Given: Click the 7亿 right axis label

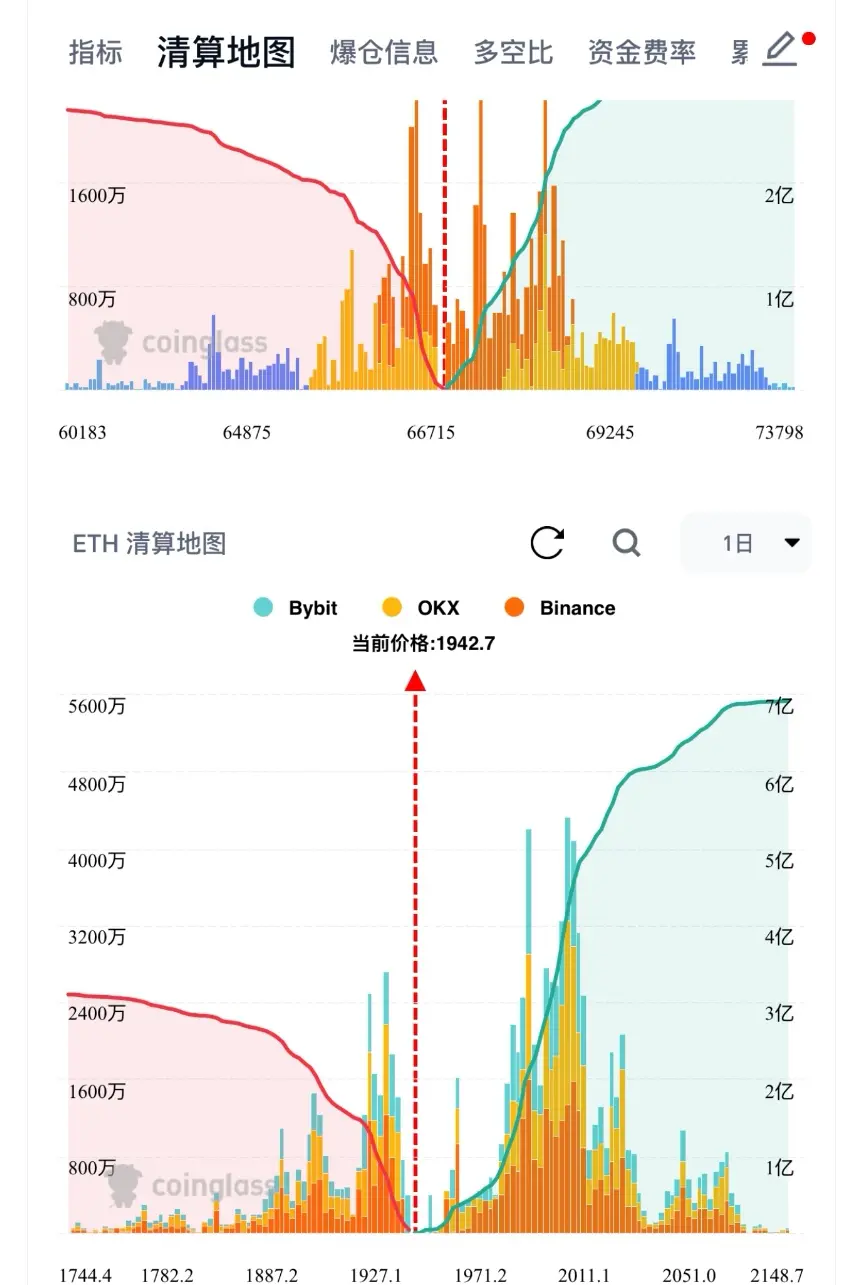Looking at the screenshot, I should 779,706.
